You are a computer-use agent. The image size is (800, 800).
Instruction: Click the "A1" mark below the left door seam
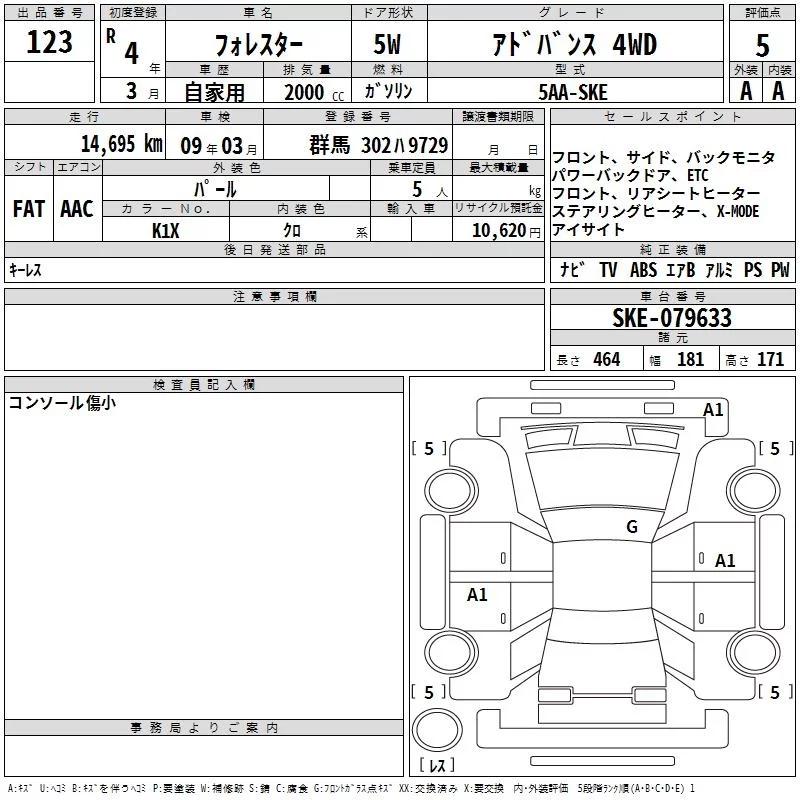point(477,594)
